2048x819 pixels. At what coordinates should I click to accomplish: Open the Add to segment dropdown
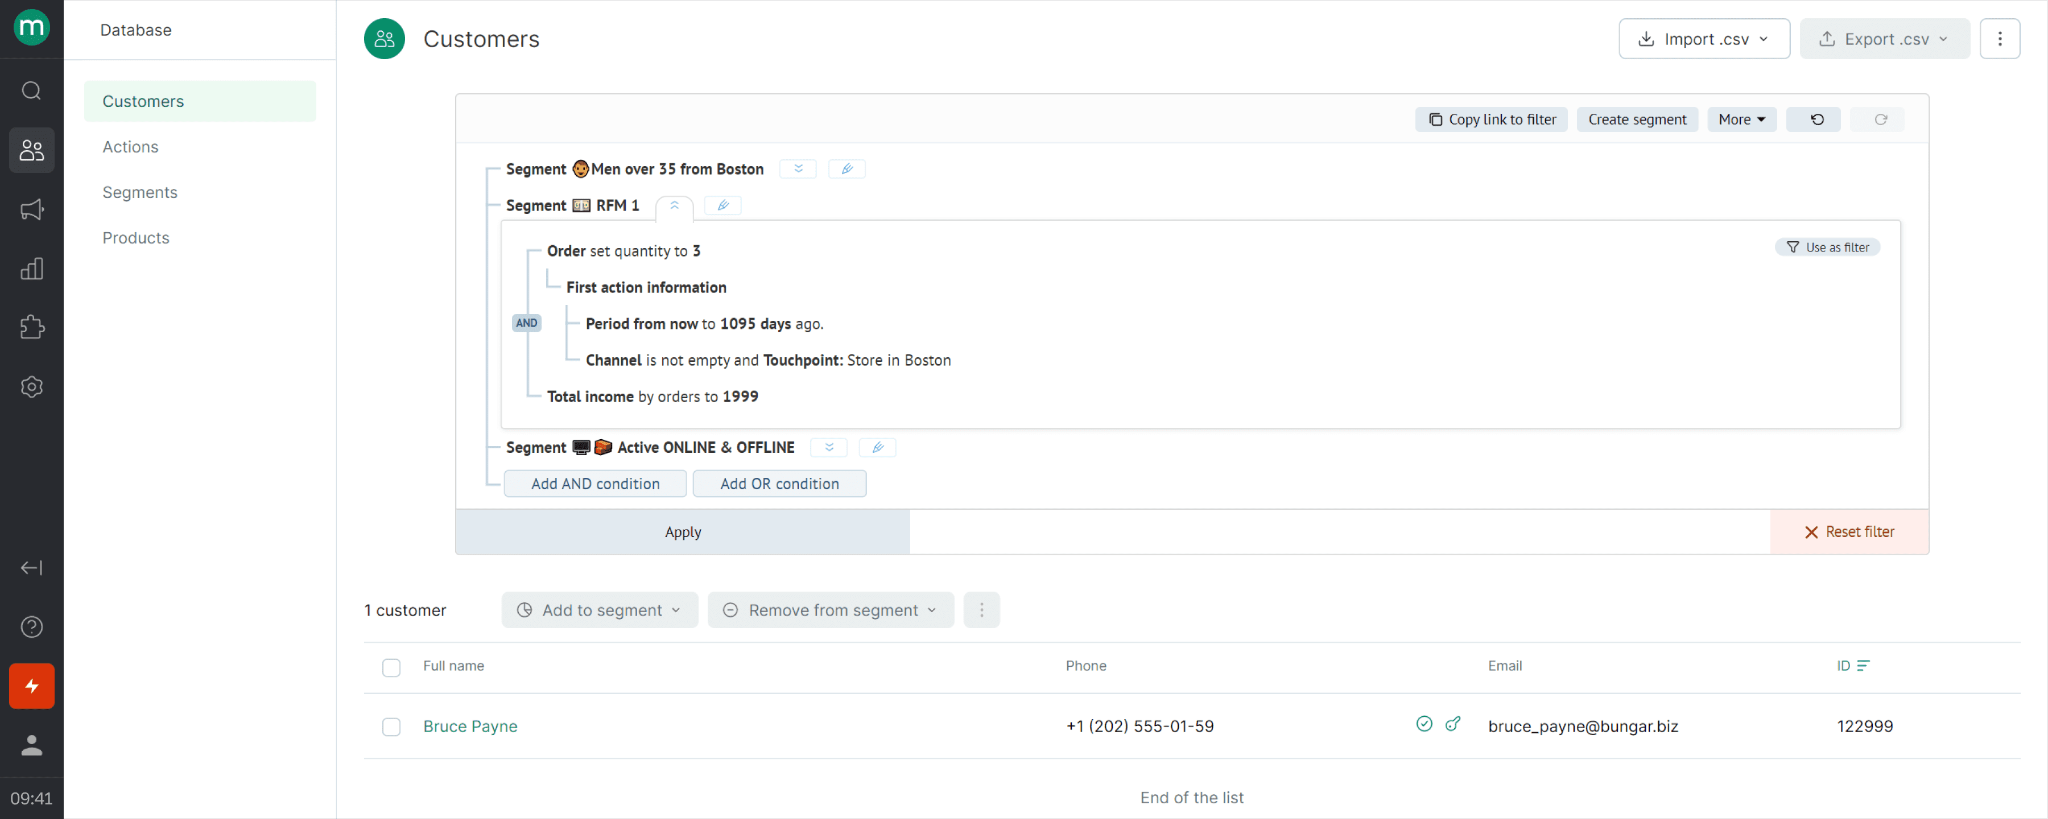click(600, 610)
